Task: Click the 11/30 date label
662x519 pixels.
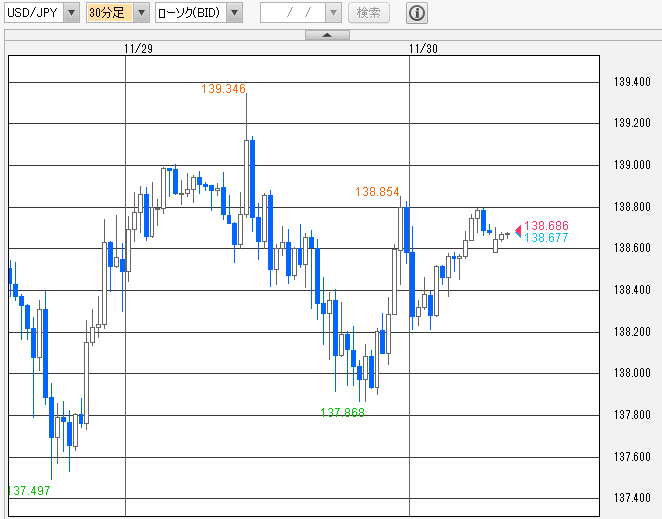Action: pos(423,49)
